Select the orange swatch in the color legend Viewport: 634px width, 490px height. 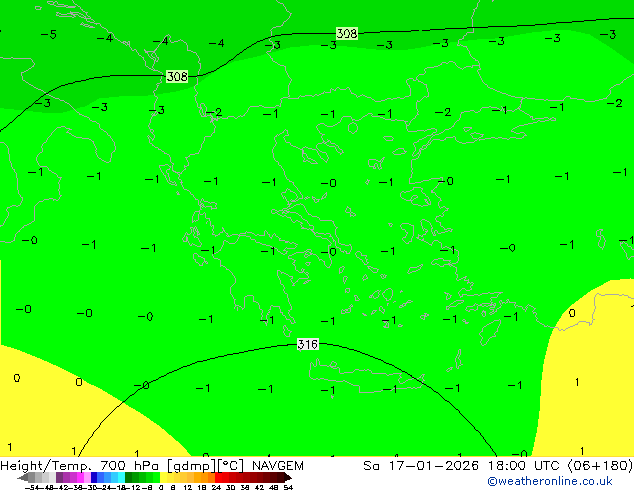click(205, 477)
